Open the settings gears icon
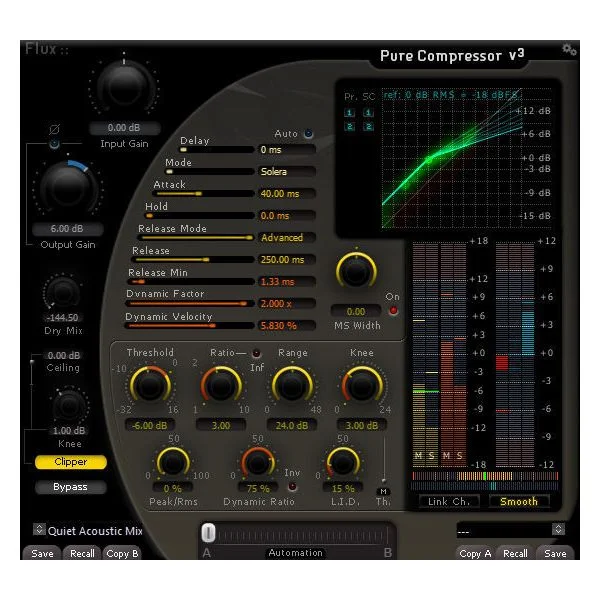This screenshot has height=600, width=600. (x=569, y=50)
